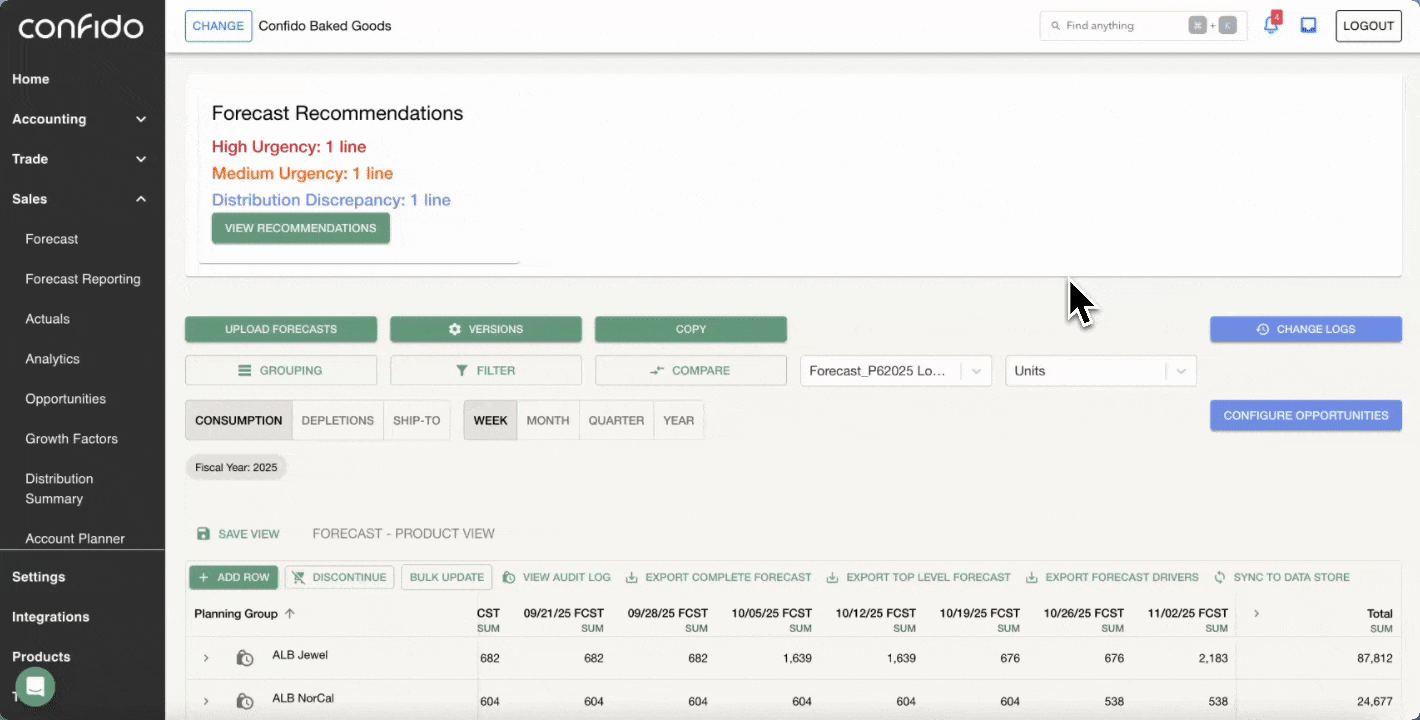The height and width of the screenshot is (720, 1420).
Task: Switch to Depletions view toggle
Action: (337, 421)
